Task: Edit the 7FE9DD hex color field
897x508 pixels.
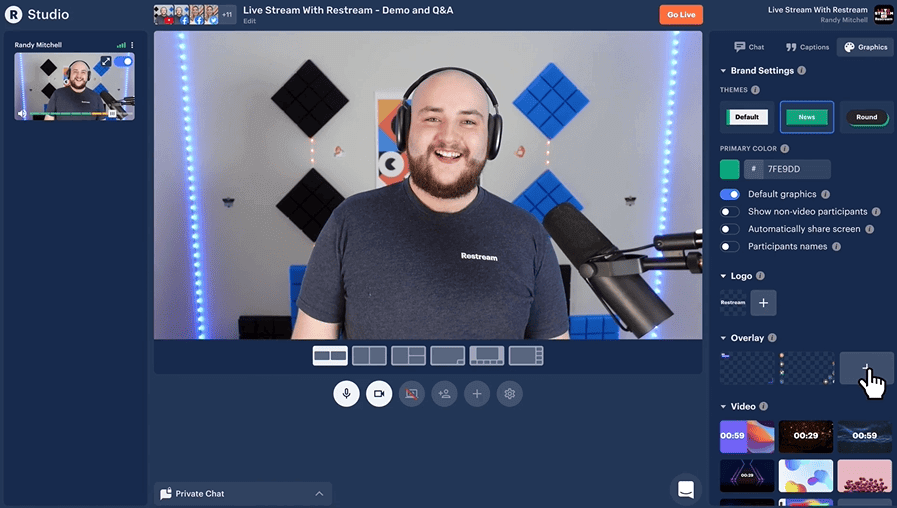Action: 787,169
